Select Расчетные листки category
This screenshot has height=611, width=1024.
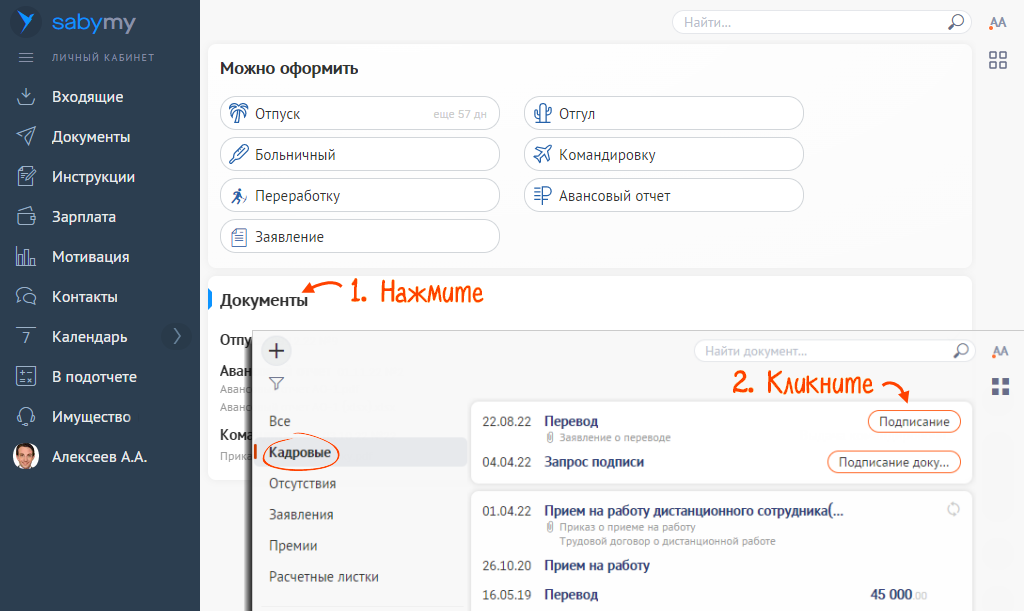pos(323,577)
